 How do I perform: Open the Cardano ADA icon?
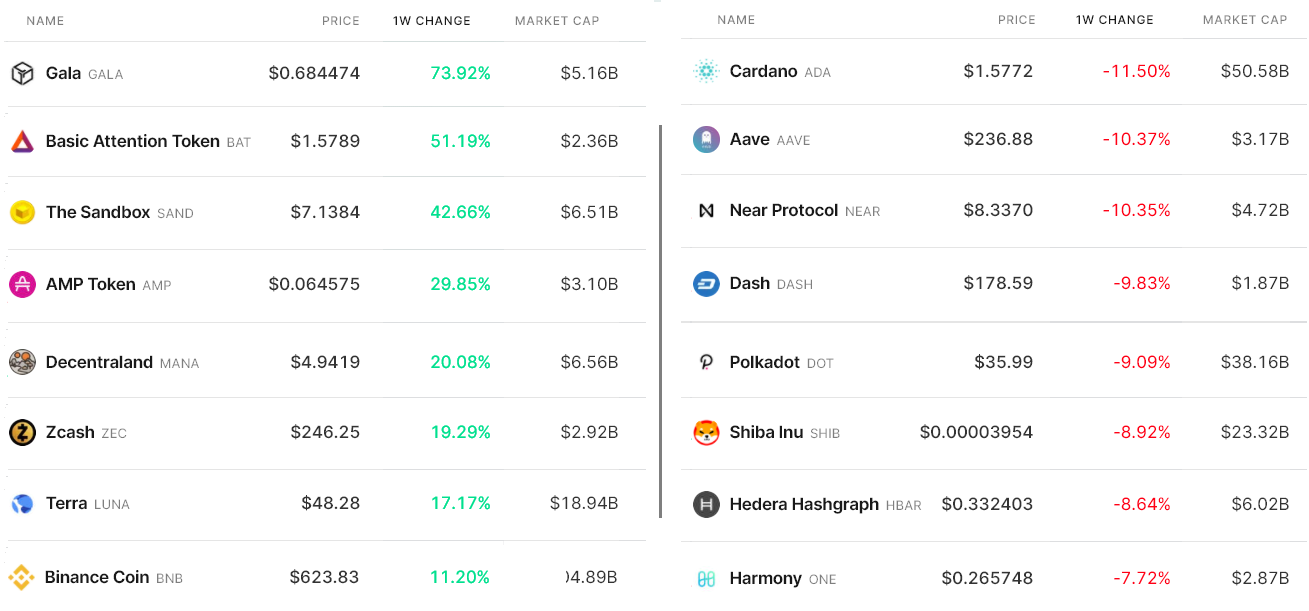(x=706, y=71)
